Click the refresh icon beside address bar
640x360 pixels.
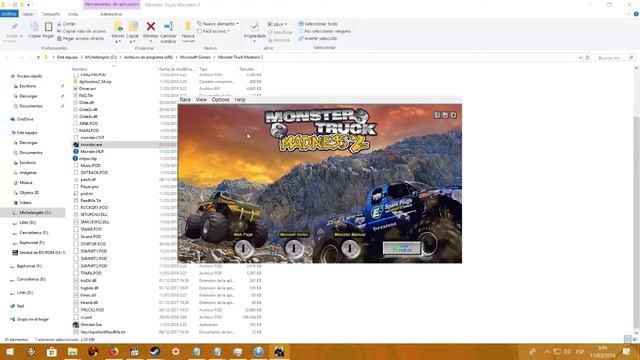[x=588, y=58]
